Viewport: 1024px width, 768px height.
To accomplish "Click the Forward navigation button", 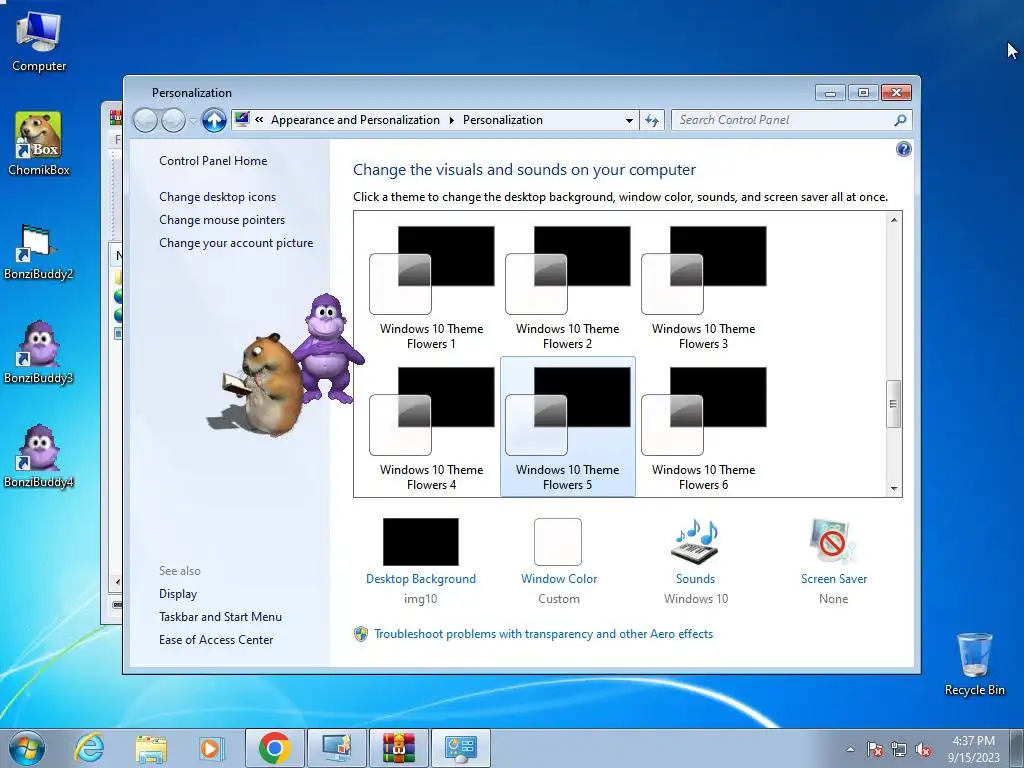I will point(173,120).
